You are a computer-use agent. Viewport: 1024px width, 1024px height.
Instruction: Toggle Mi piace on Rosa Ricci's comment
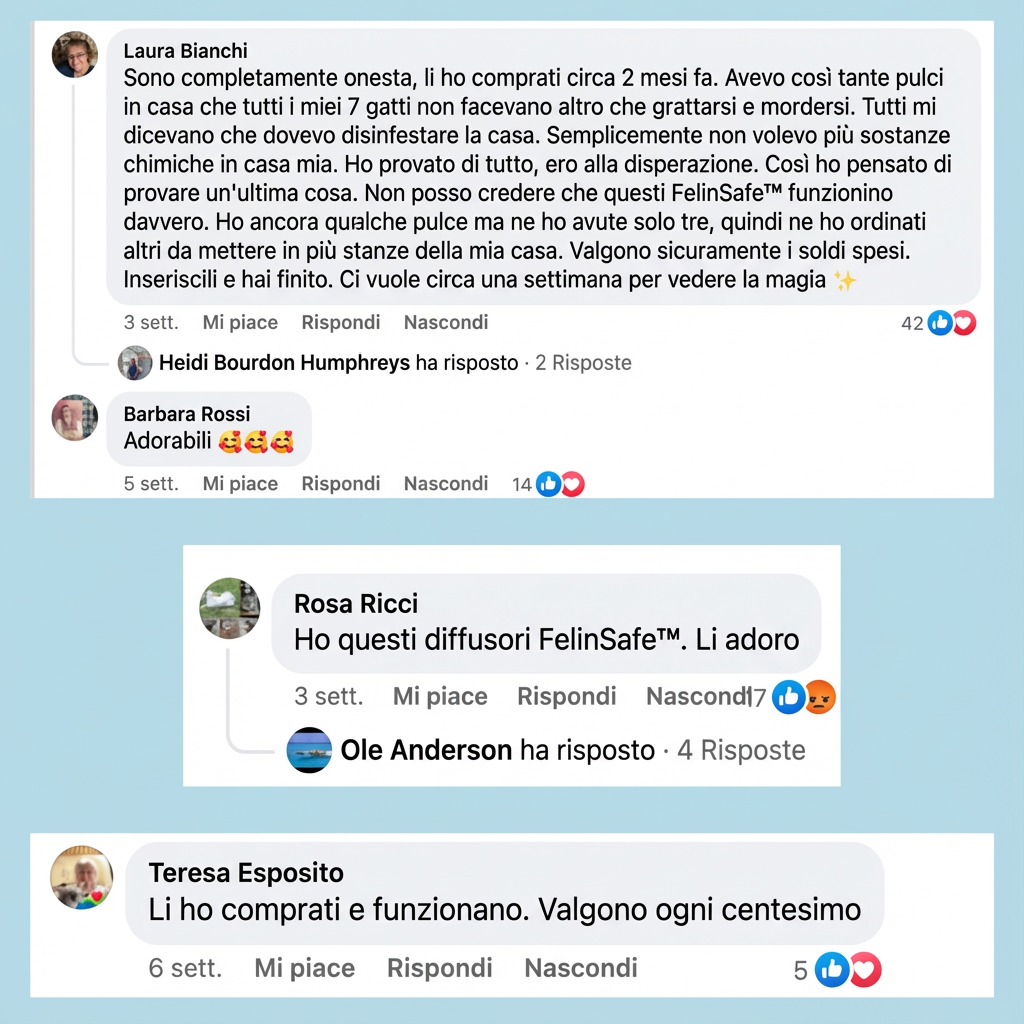point(440,696)
